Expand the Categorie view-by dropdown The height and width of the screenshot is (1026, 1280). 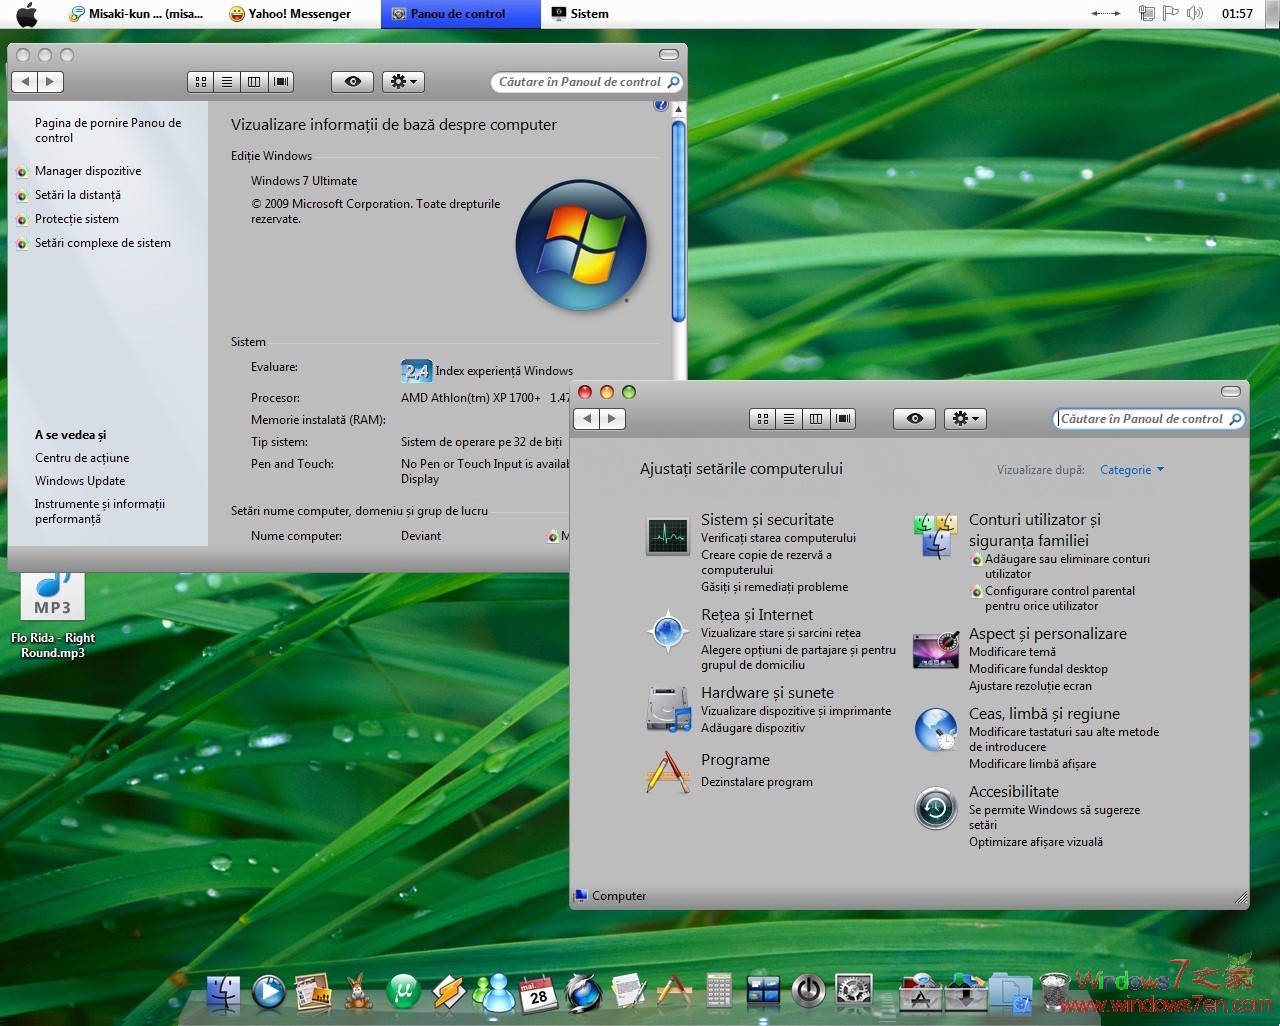(1132, 470)
